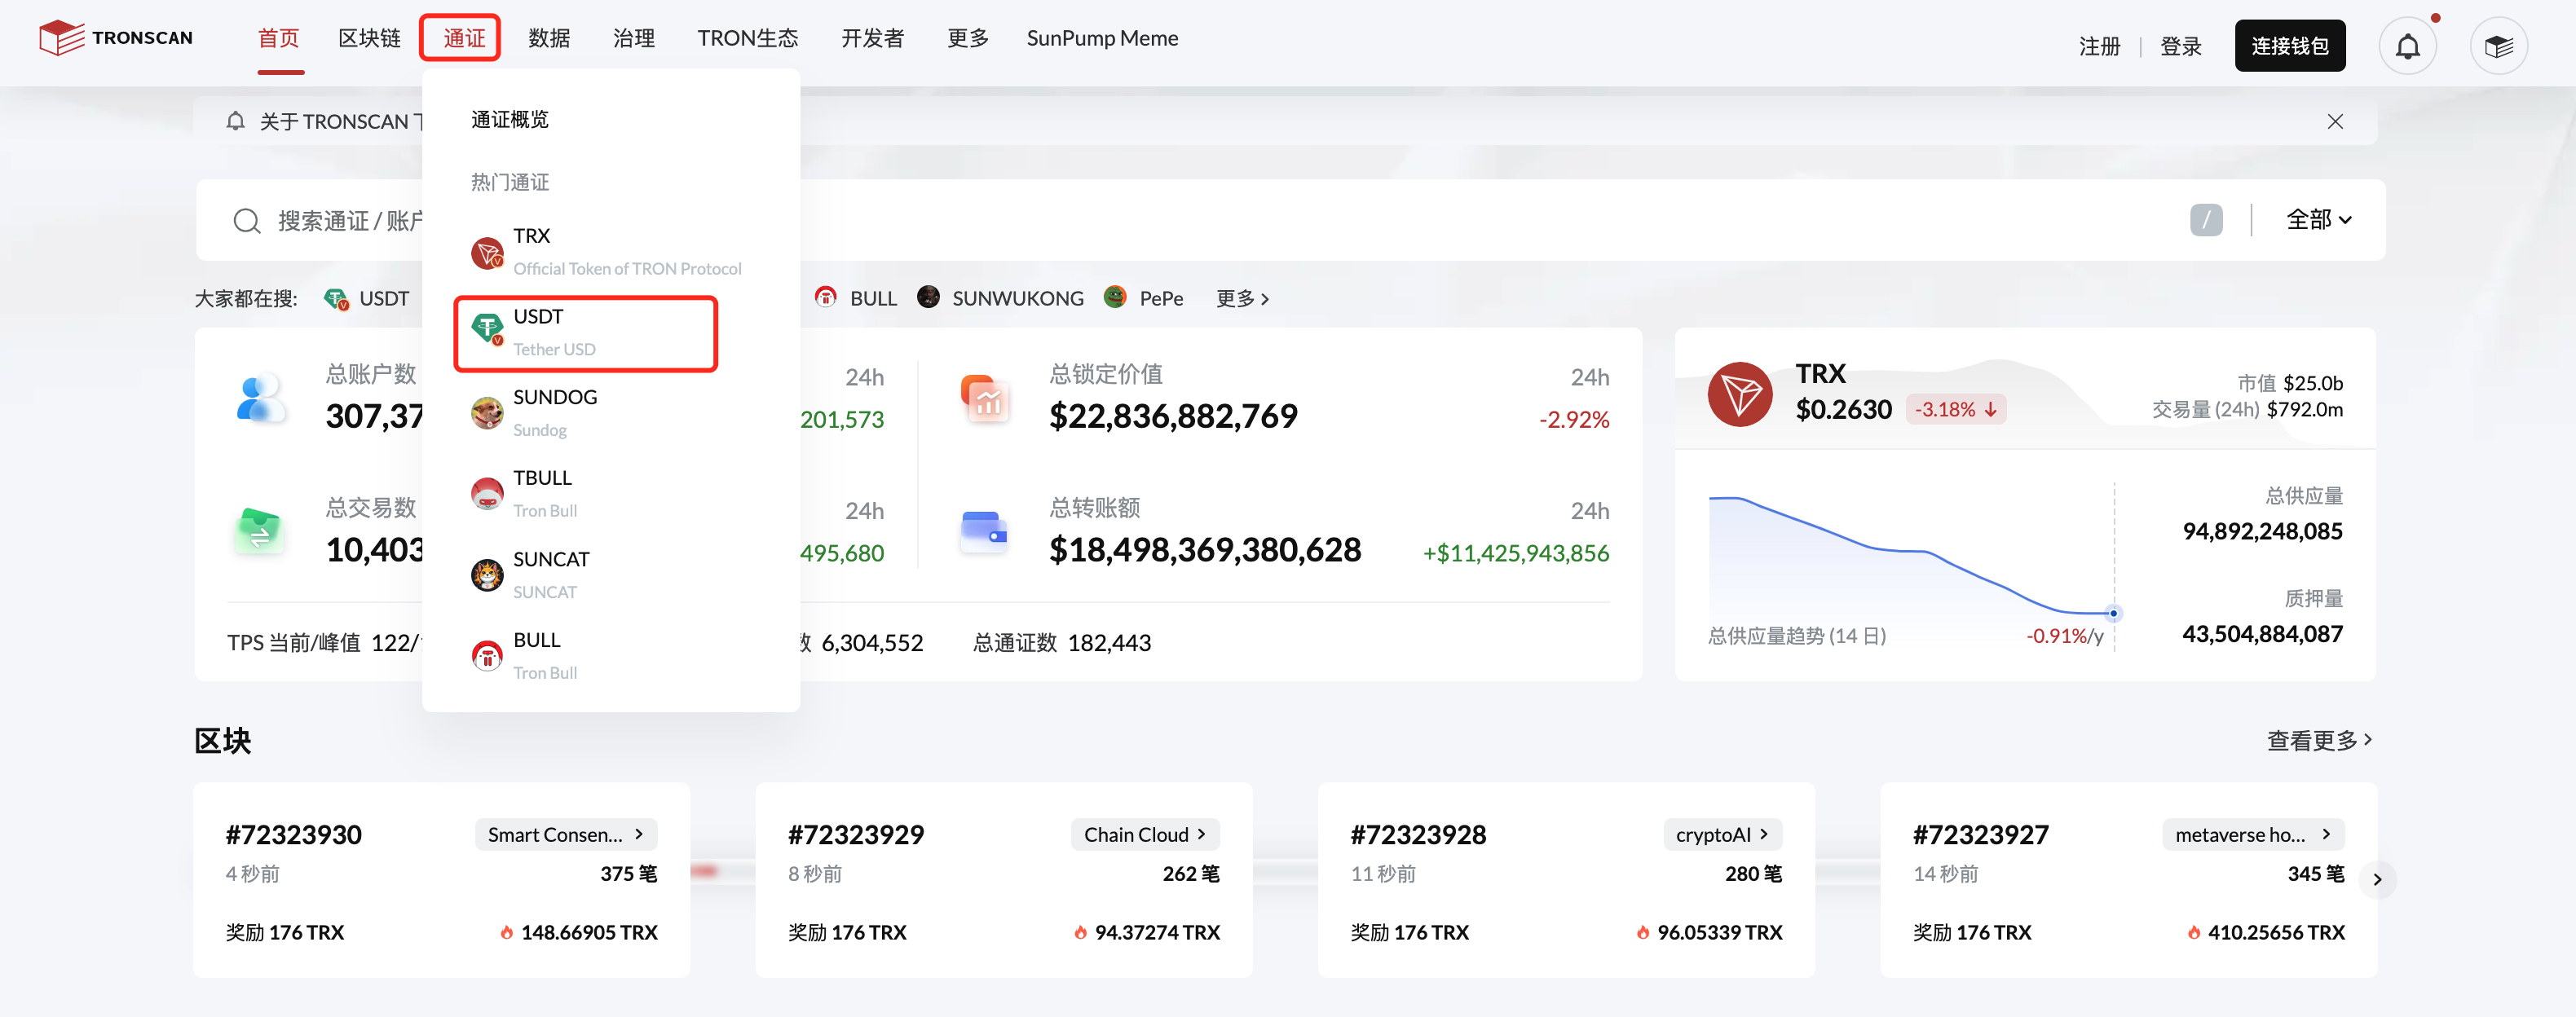
Task: Click flame icon beside 94.37274 TRX
Action: 1080,932
